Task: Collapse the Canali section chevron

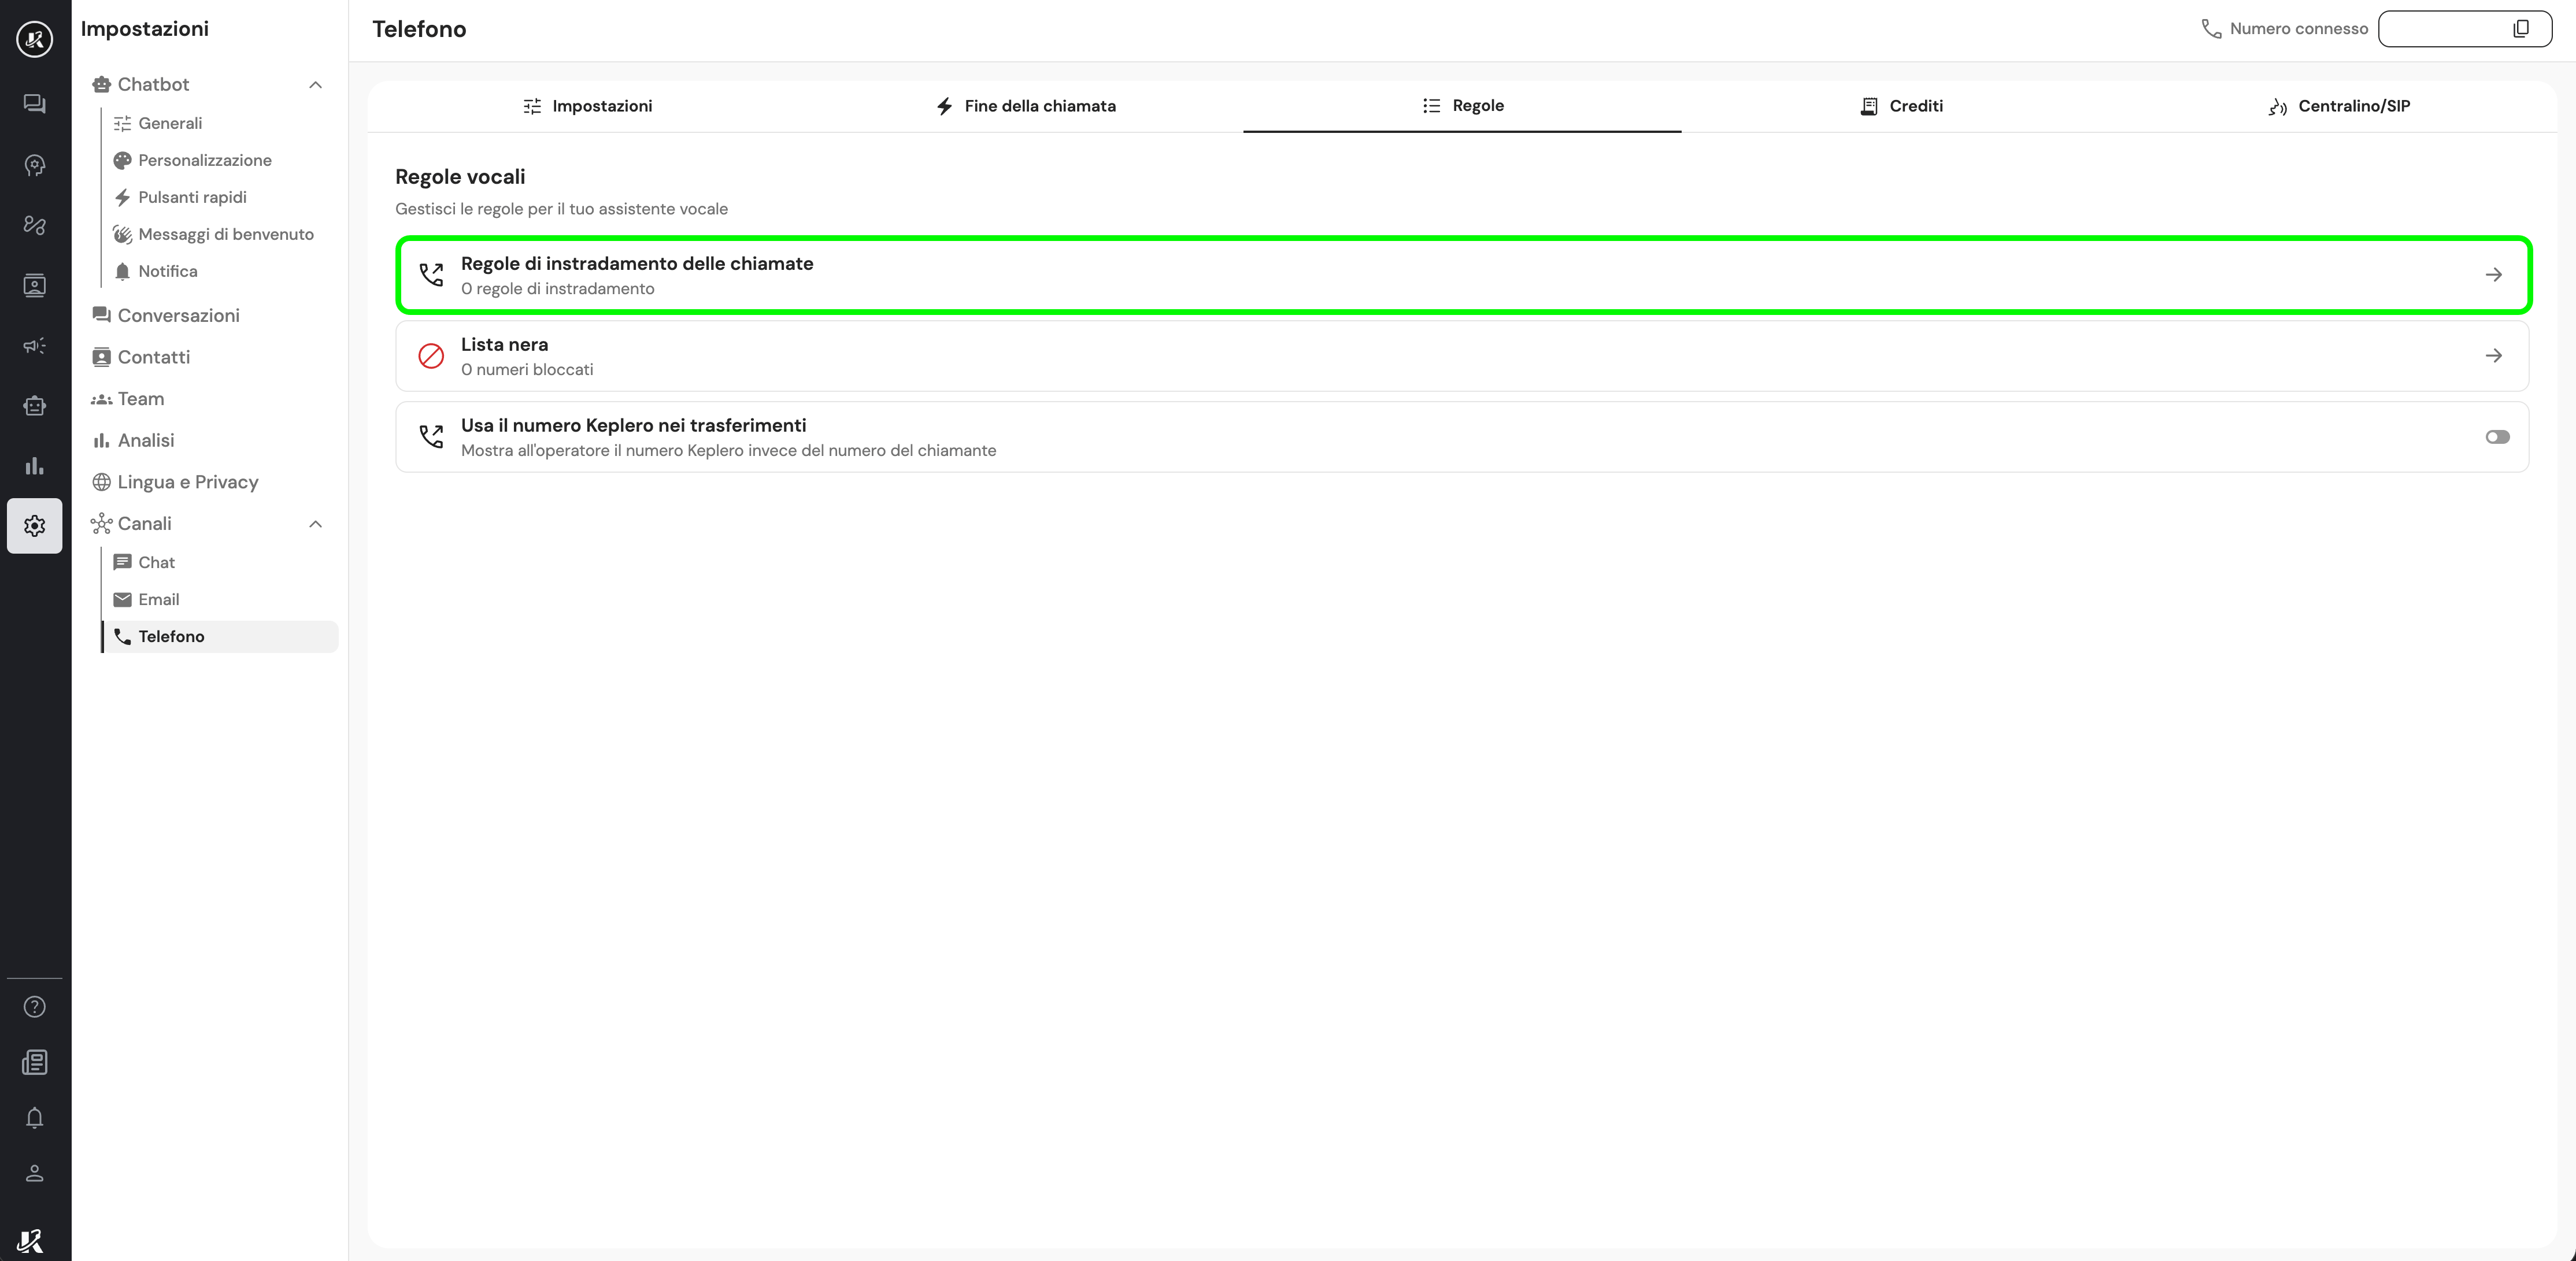Action: click(x=316, y=524)
